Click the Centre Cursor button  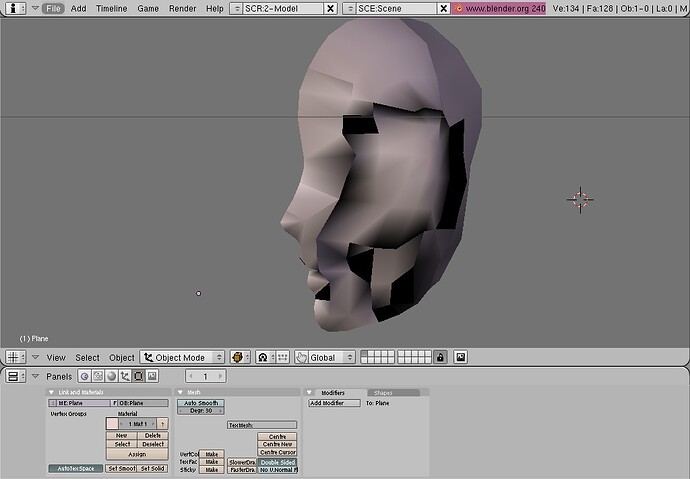point(277,452)
